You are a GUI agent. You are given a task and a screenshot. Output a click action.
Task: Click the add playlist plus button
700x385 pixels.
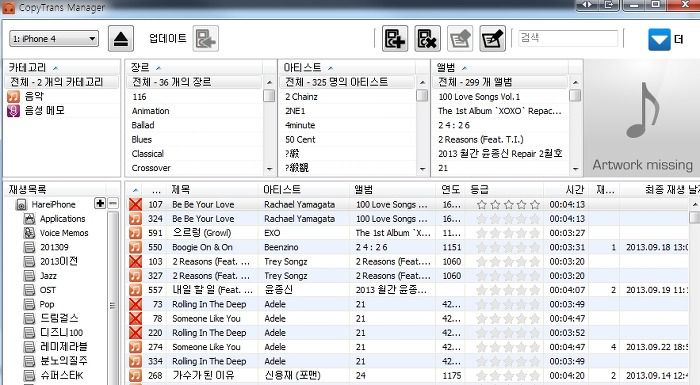click(100, 204)
